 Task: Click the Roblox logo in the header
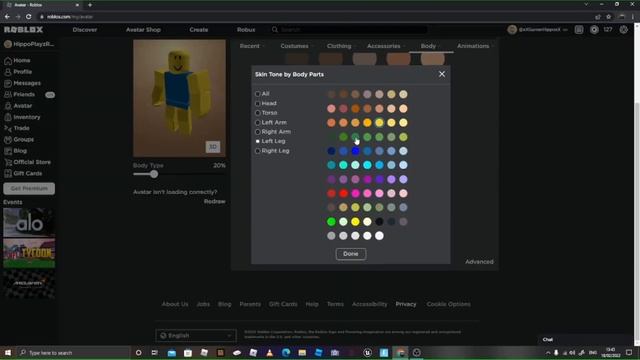tap(23, 30)
